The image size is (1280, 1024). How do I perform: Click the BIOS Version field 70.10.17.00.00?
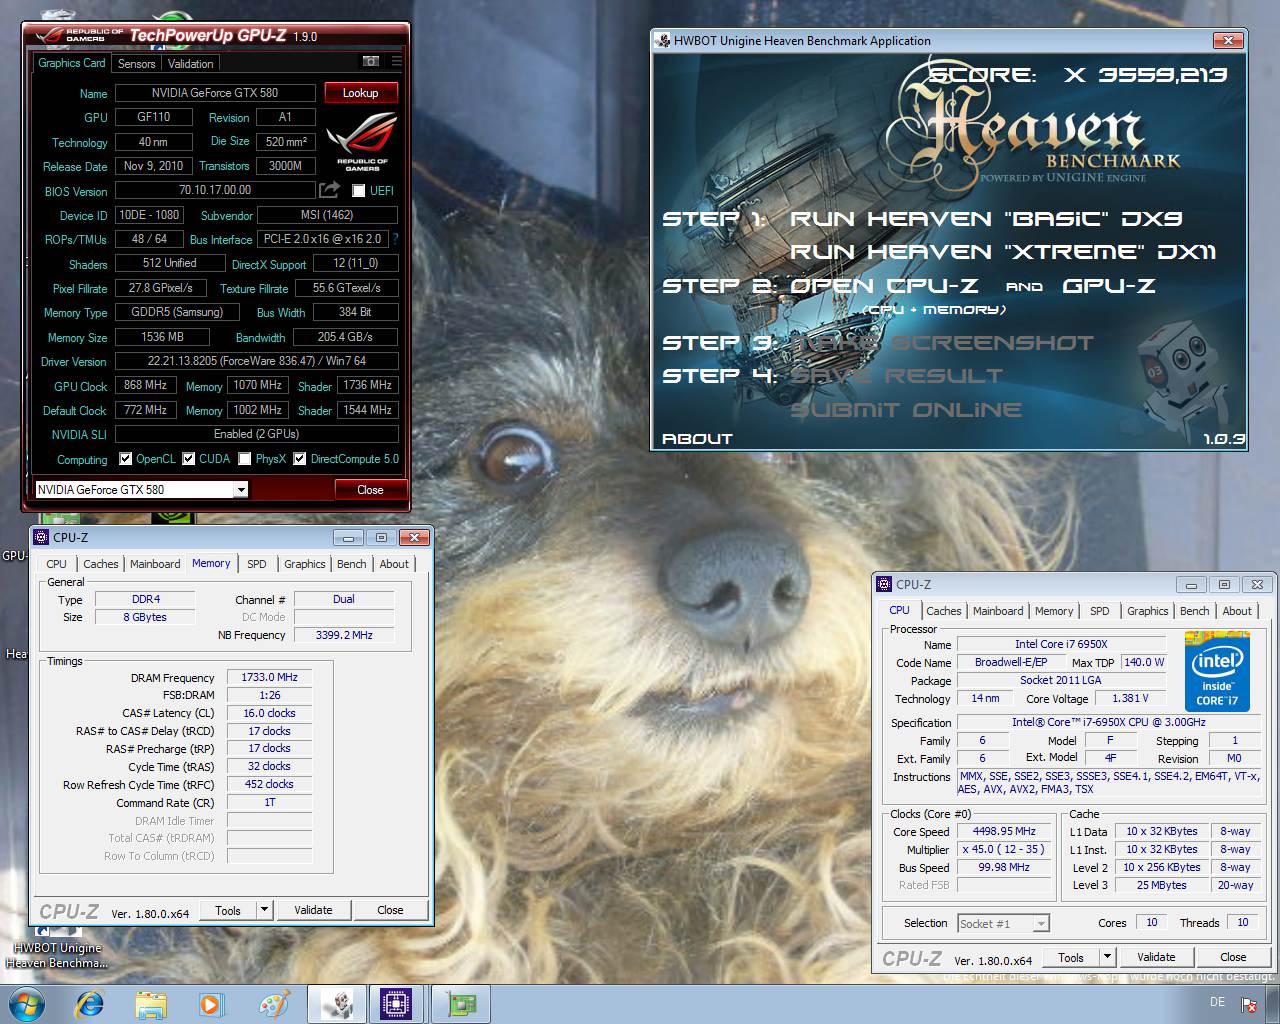coord(215,190)
